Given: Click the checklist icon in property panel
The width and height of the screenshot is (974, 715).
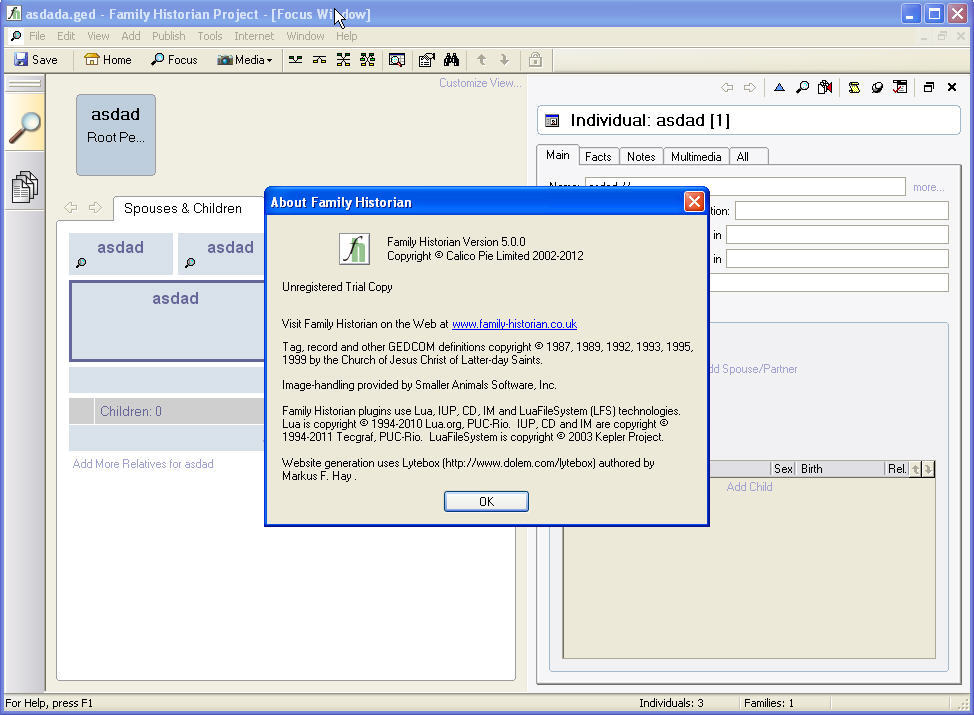Looking at the screenshot, I should tap(900, 88).
